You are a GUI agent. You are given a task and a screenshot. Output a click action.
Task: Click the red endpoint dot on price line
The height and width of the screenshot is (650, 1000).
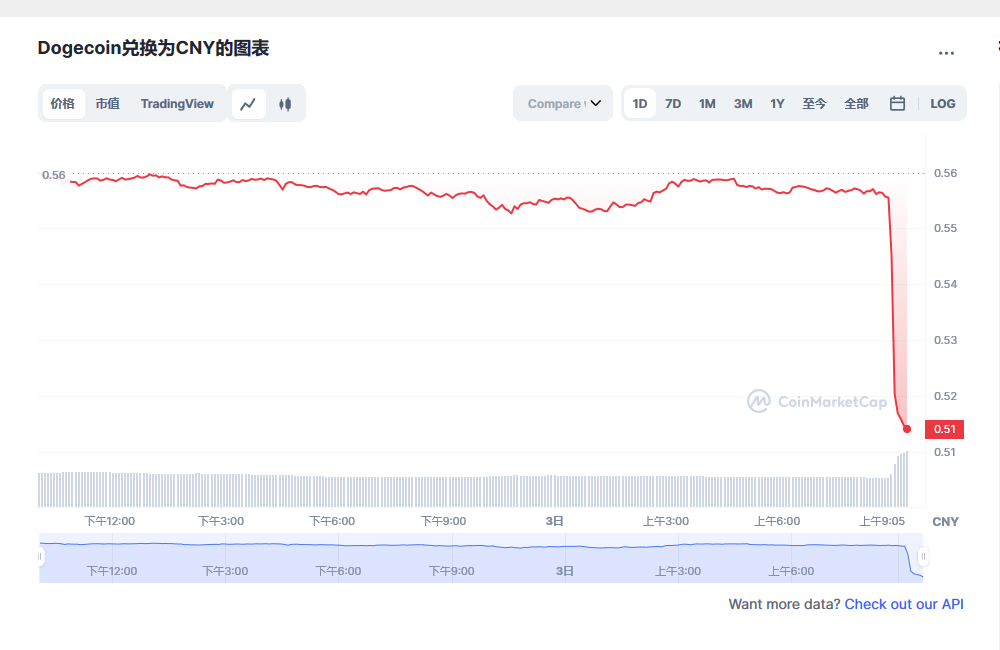coord(907,429)
